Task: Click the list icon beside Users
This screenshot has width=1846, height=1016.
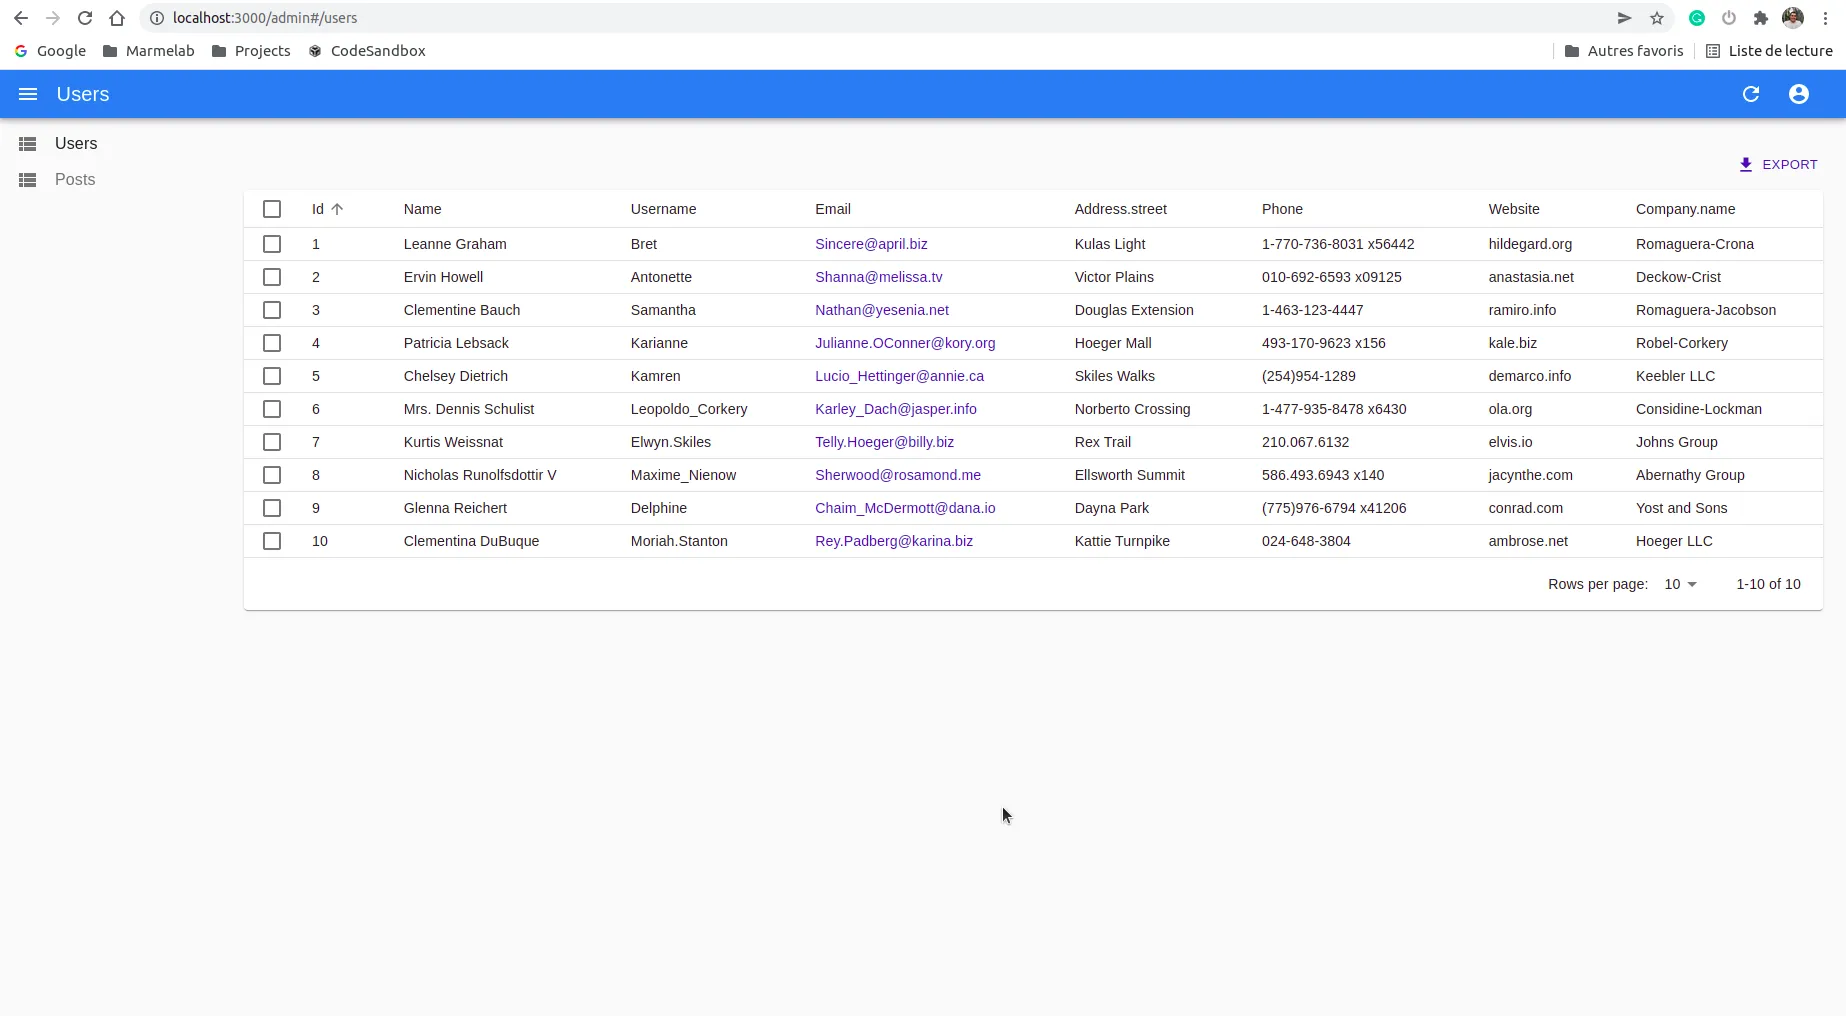Action: point(28,144)
